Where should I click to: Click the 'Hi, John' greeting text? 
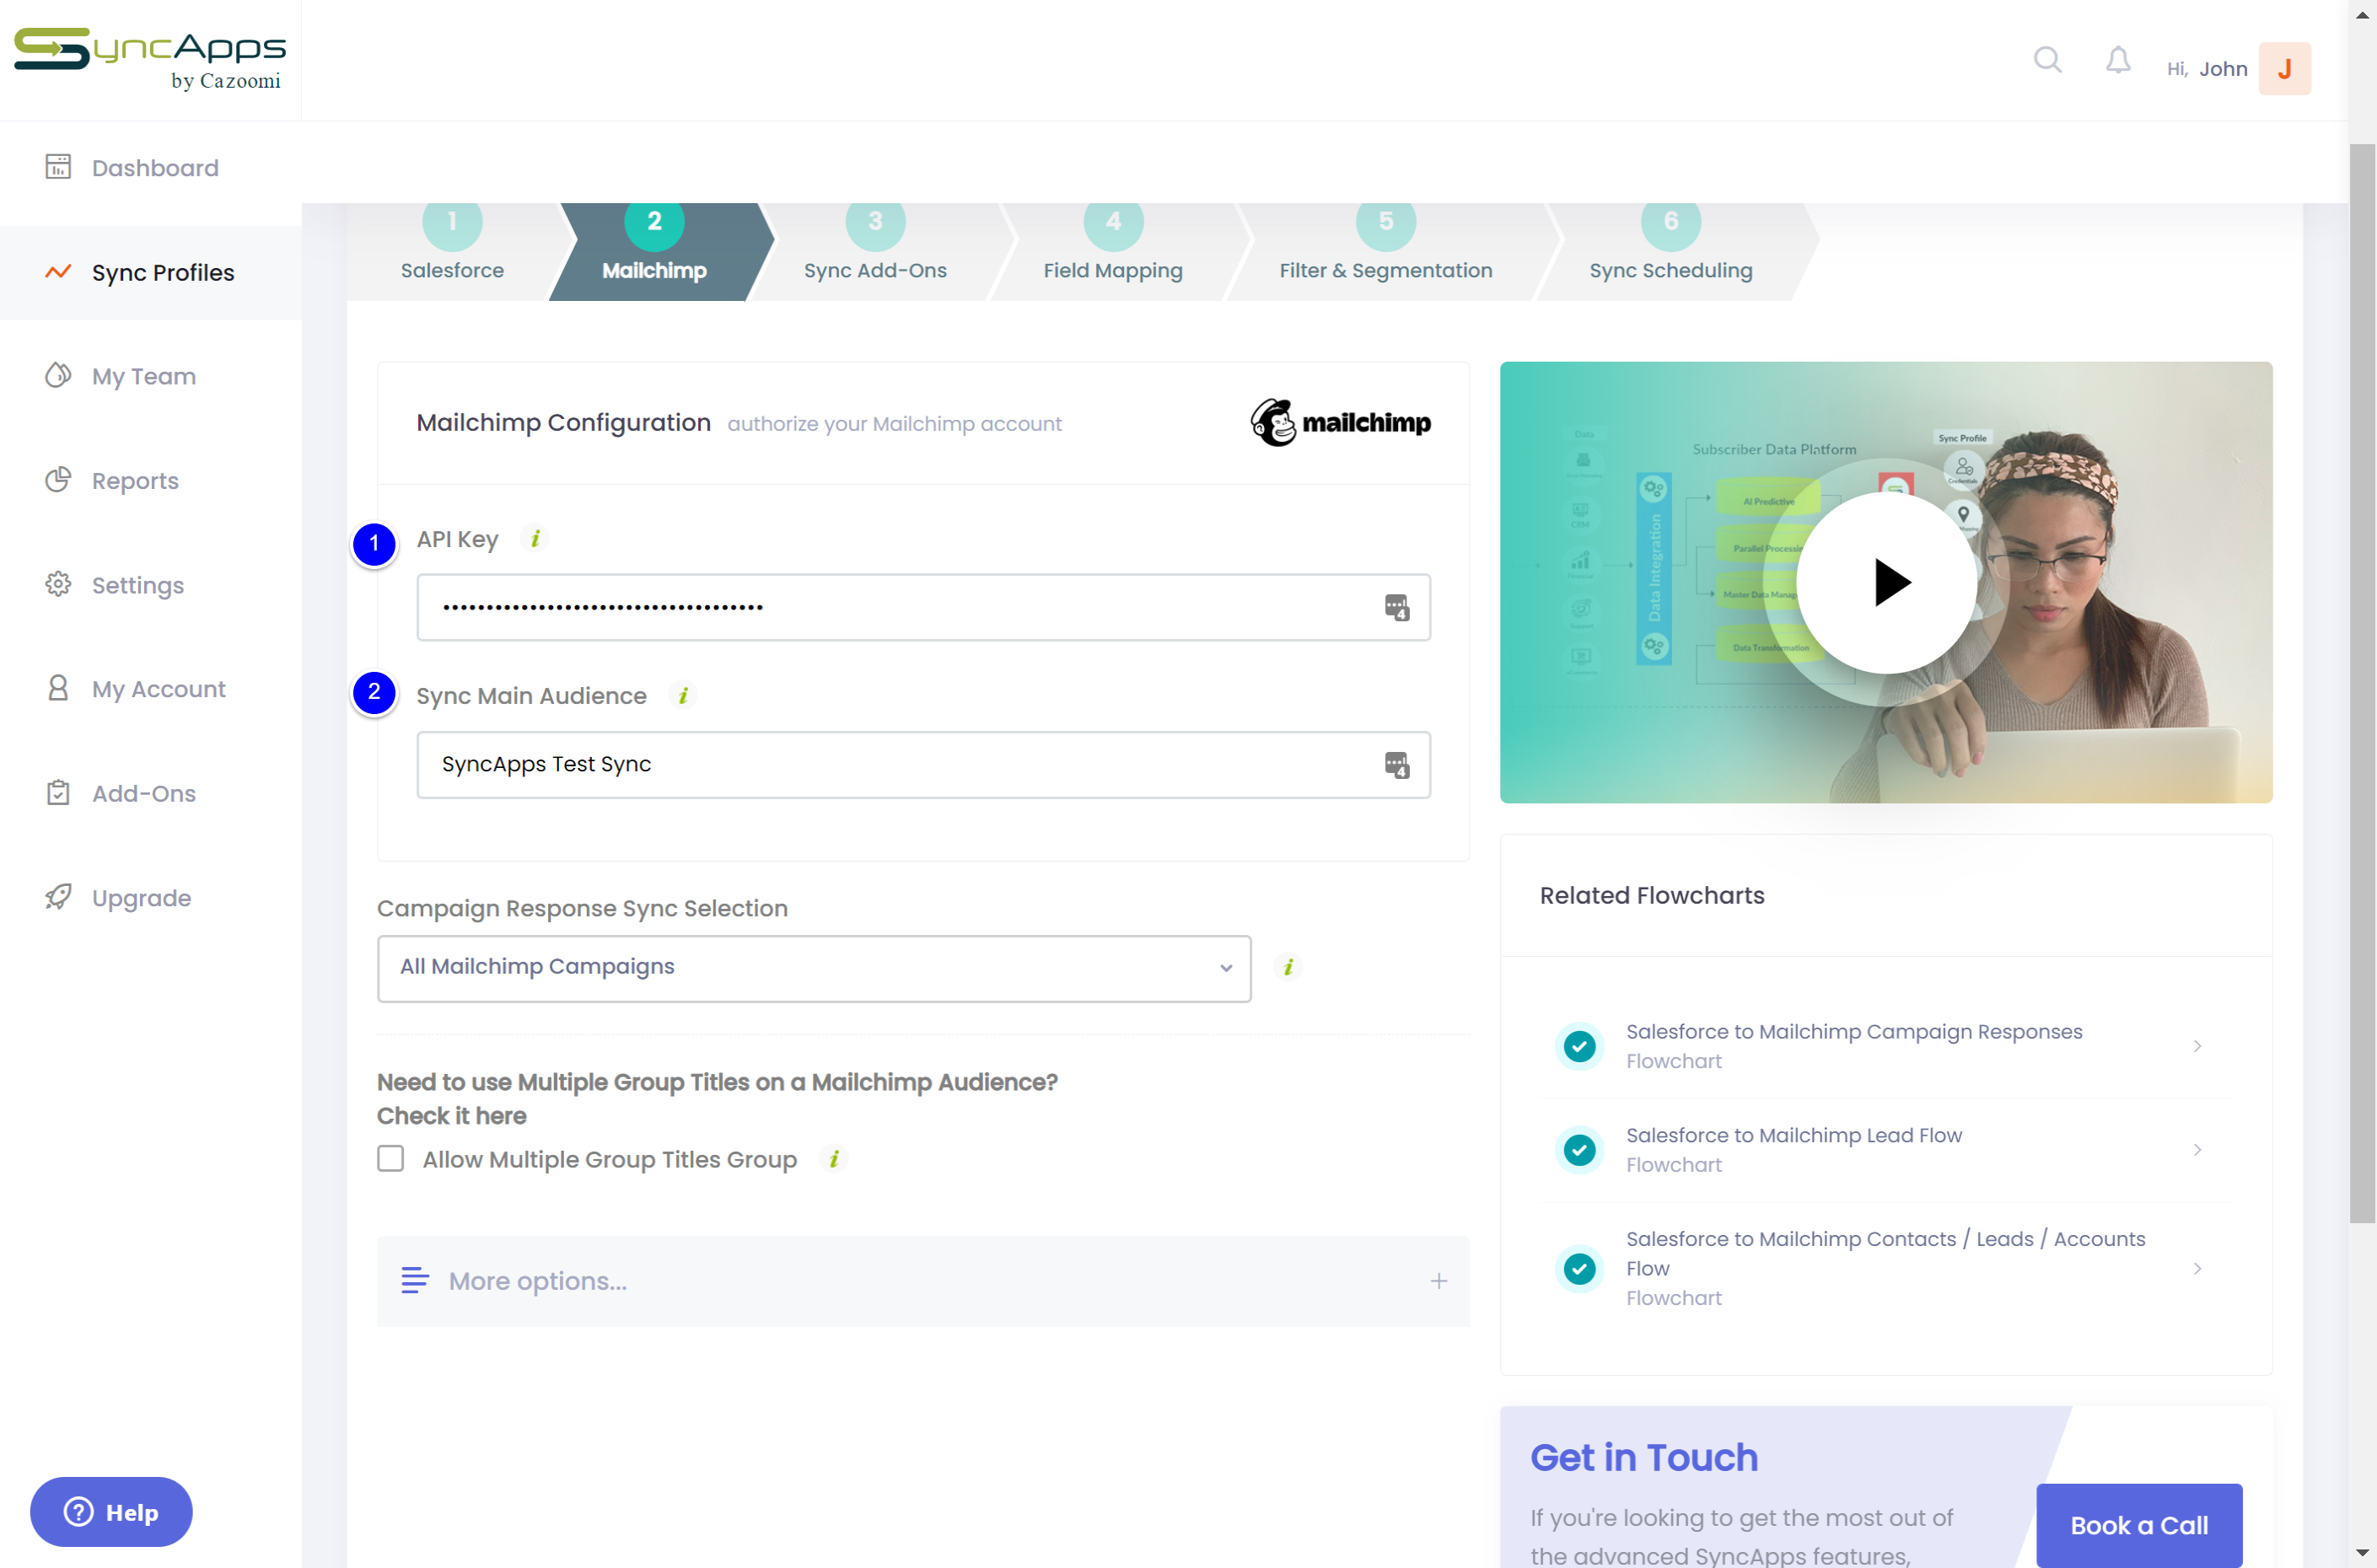click(2206, 69)
